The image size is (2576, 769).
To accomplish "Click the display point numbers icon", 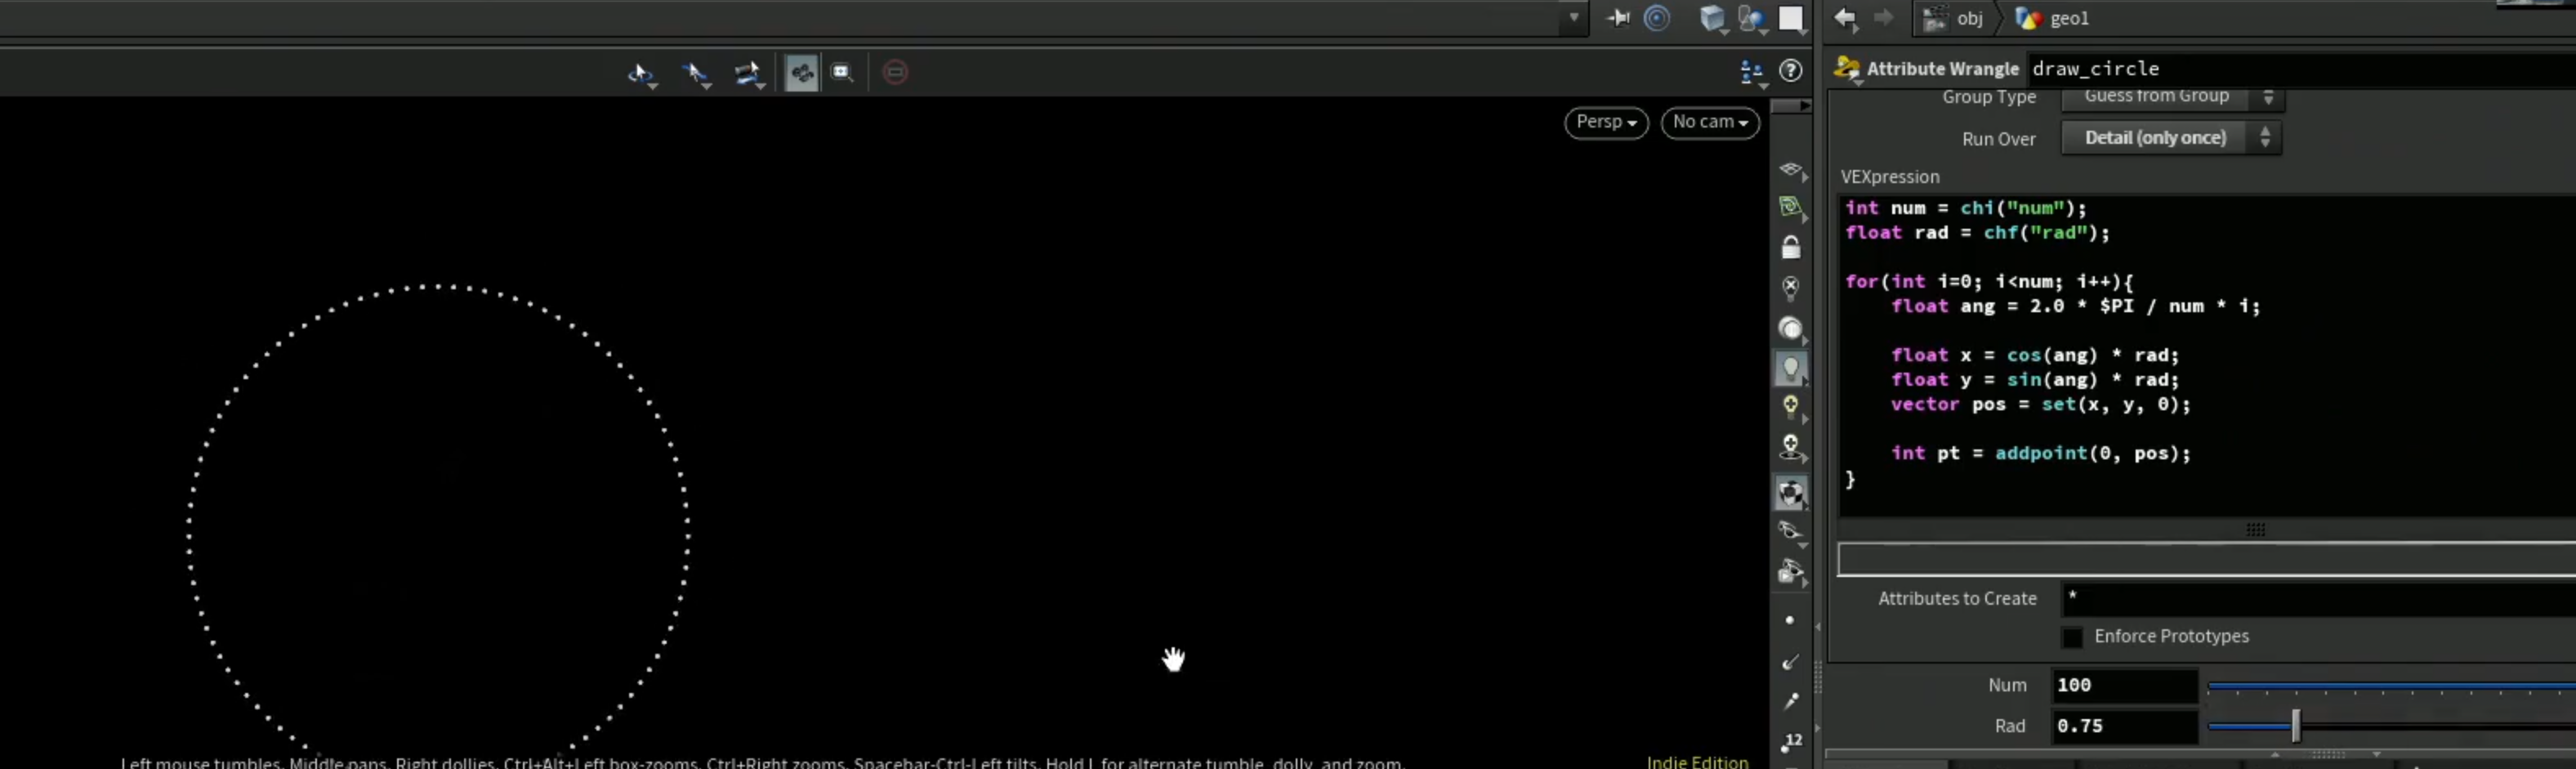I will pos(1790,742).
